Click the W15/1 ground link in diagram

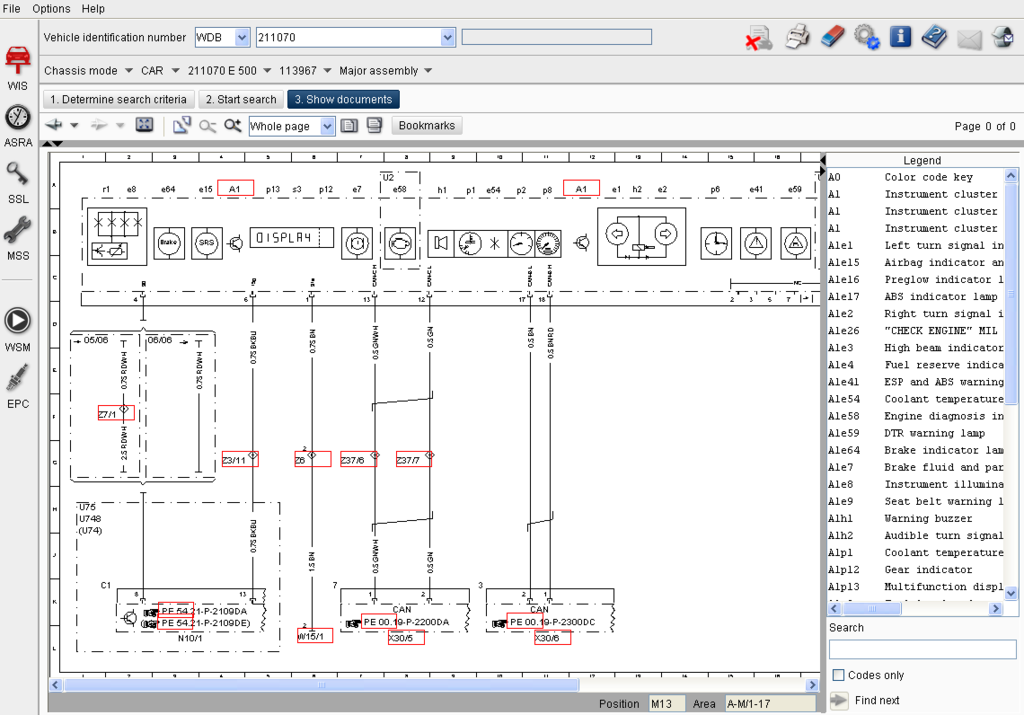[x=315, y=635]
